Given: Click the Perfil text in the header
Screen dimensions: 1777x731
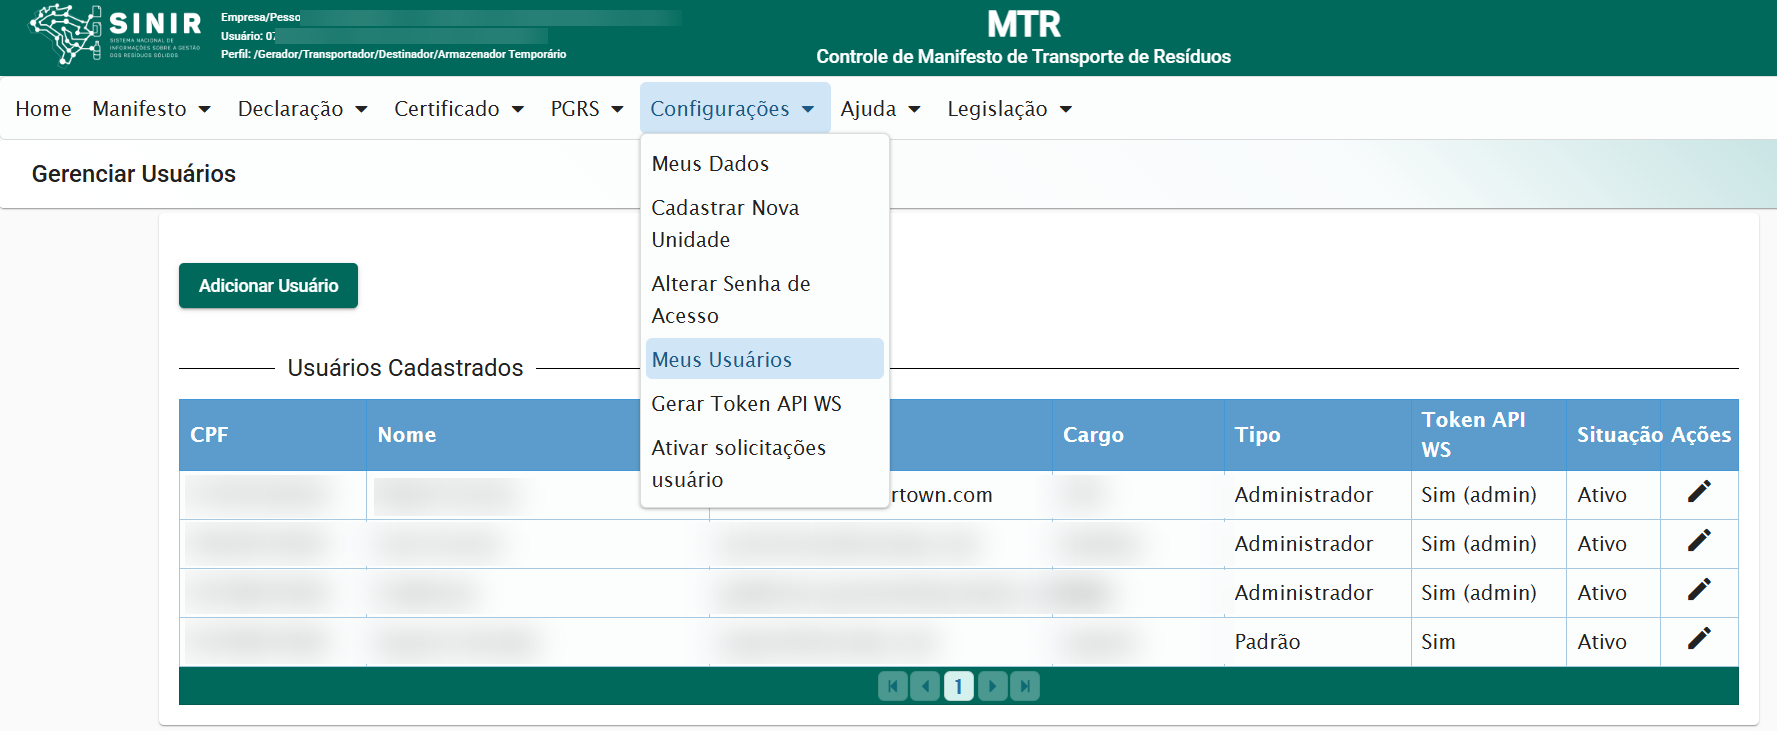Looking at the screenshot, I should 393,54.
